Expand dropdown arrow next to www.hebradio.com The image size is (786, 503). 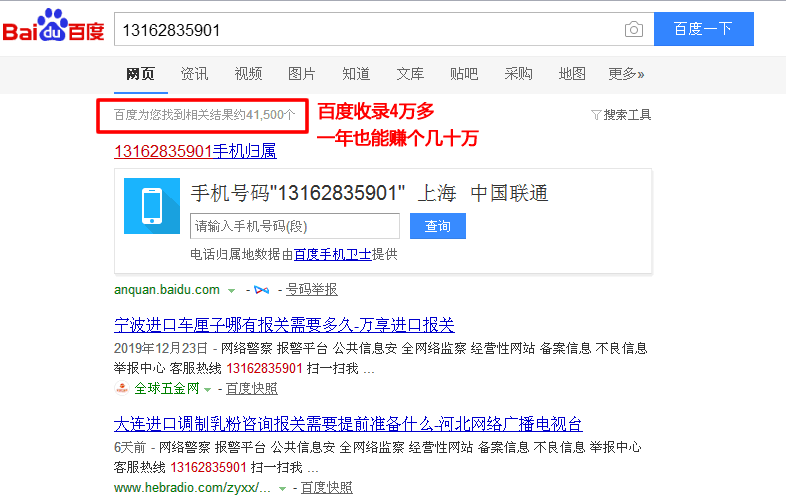(282, 488)
